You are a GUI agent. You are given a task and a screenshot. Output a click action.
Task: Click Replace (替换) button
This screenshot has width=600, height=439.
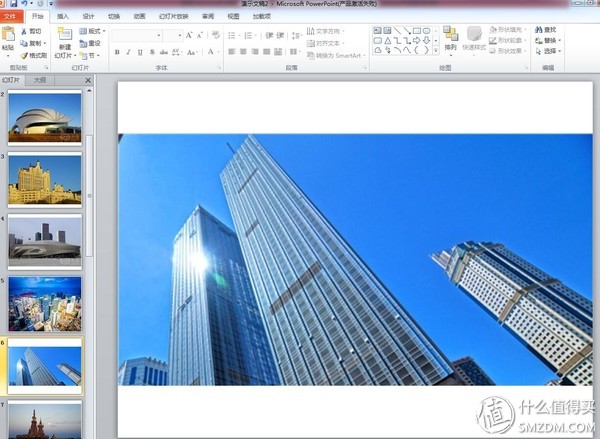click(548, 40)
